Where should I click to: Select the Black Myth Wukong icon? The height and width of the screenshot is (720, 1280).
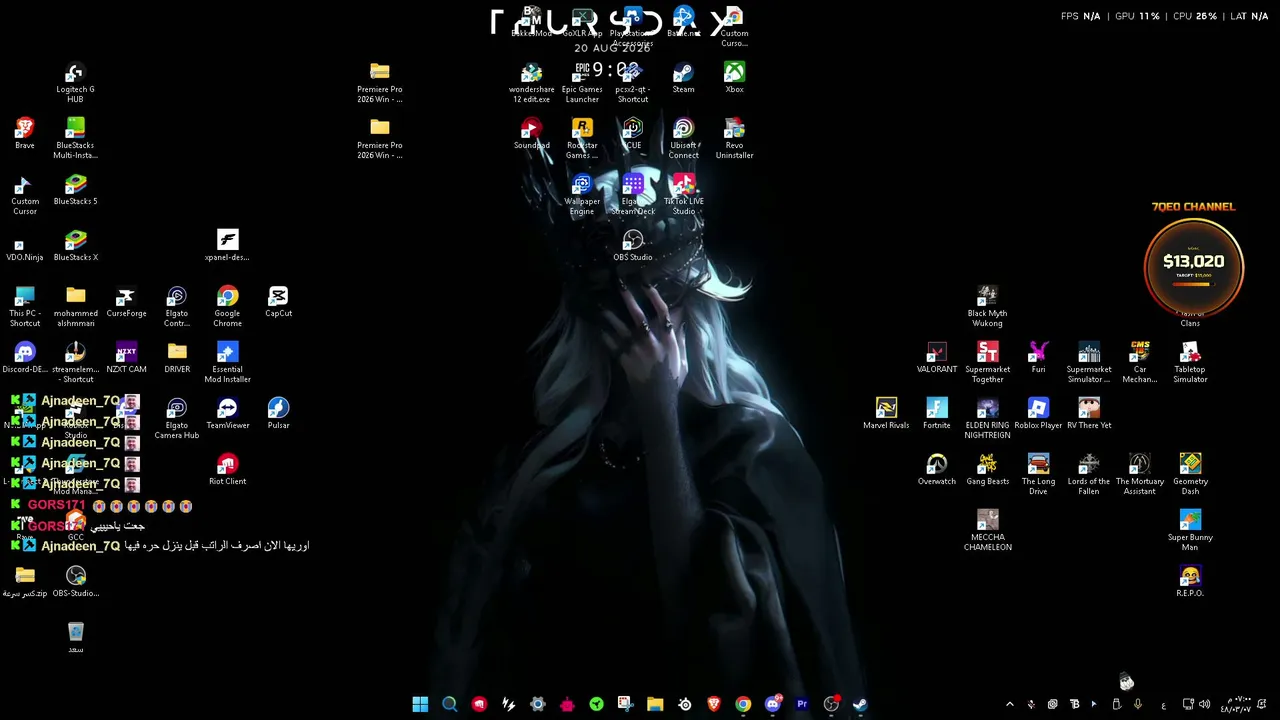tap(987, 307)
